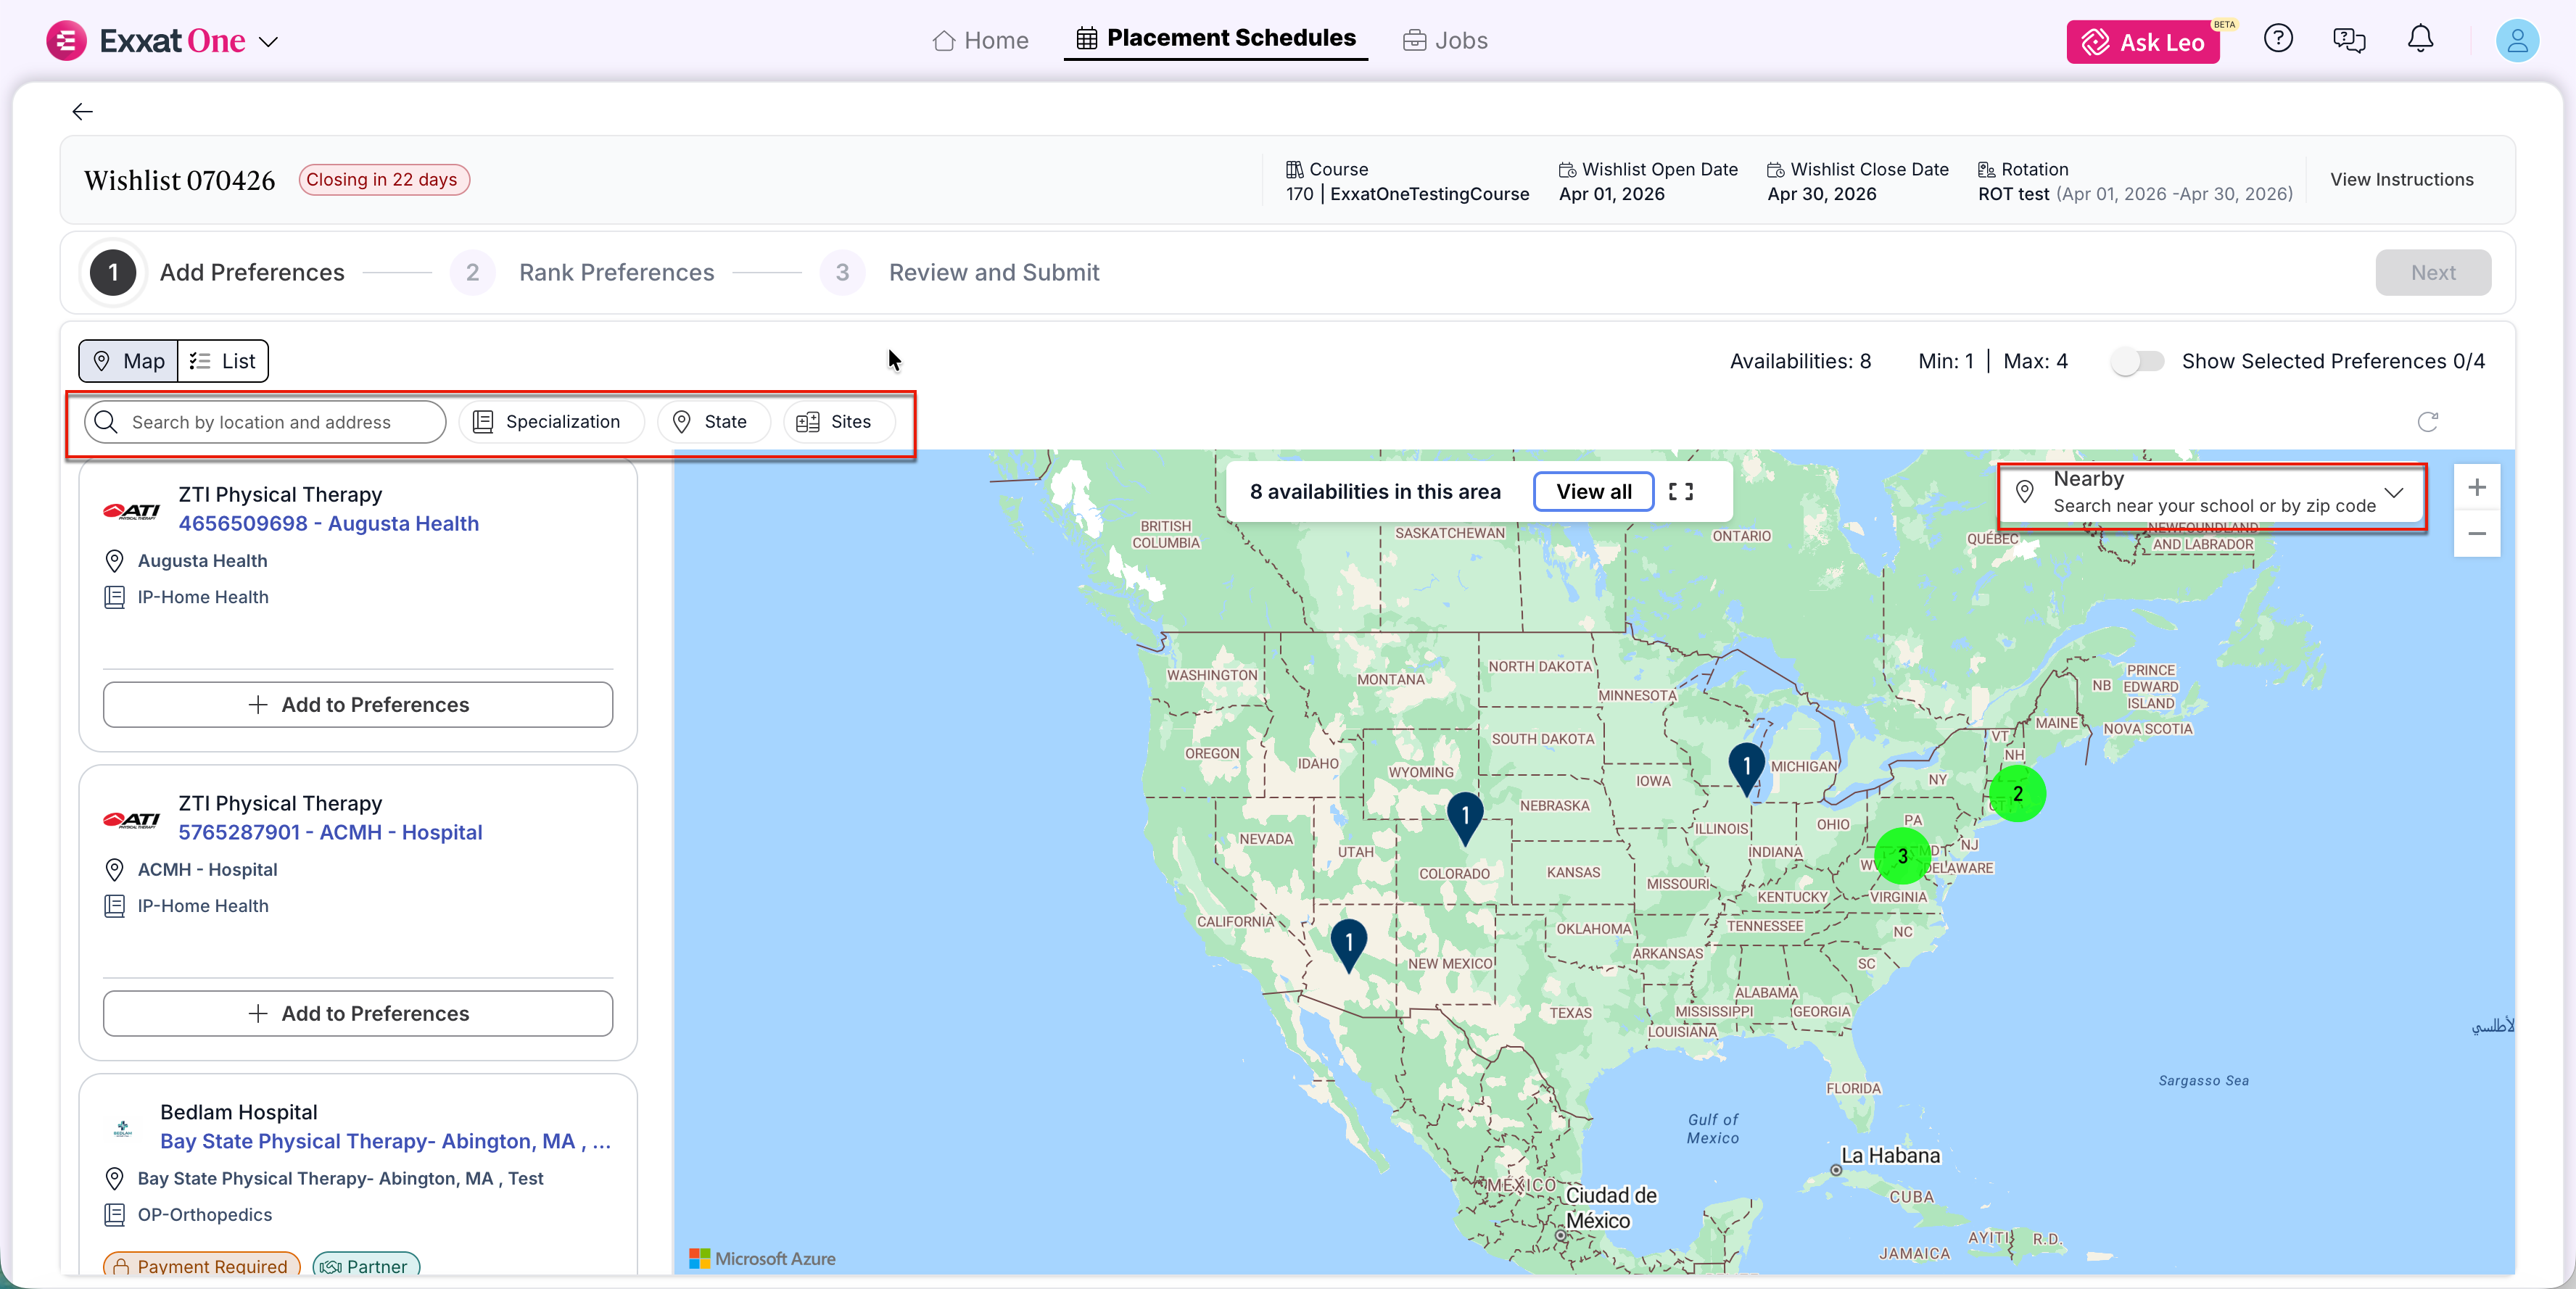Screen dimensions: 2576x1289
Task: Click the map fullscreen expand icon
Action: [x=1681, y=492]
